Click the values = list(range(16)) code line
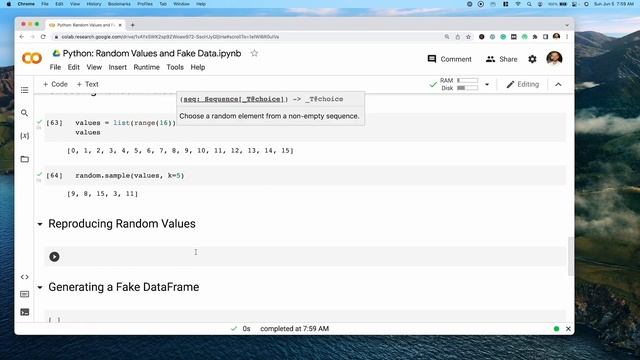Image resolution: width=640 pixels, height=360 pixels. [125, 123]
